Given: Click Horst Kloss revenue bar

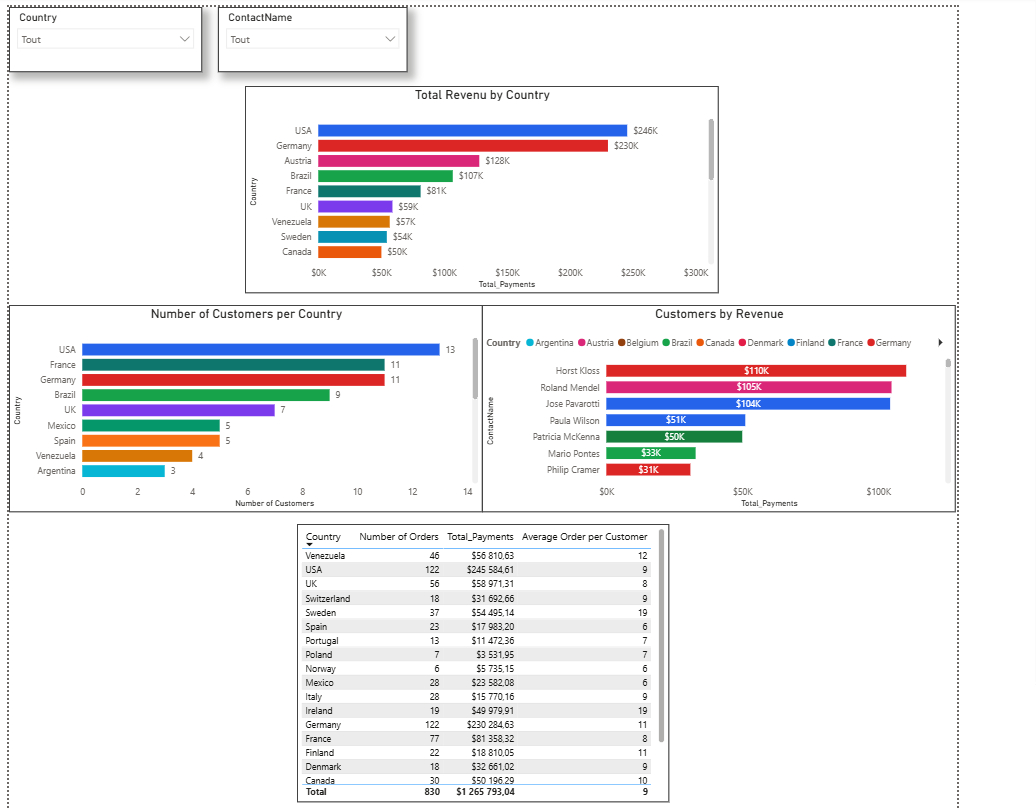Looking at the screenshot, I should coord(756,371).
